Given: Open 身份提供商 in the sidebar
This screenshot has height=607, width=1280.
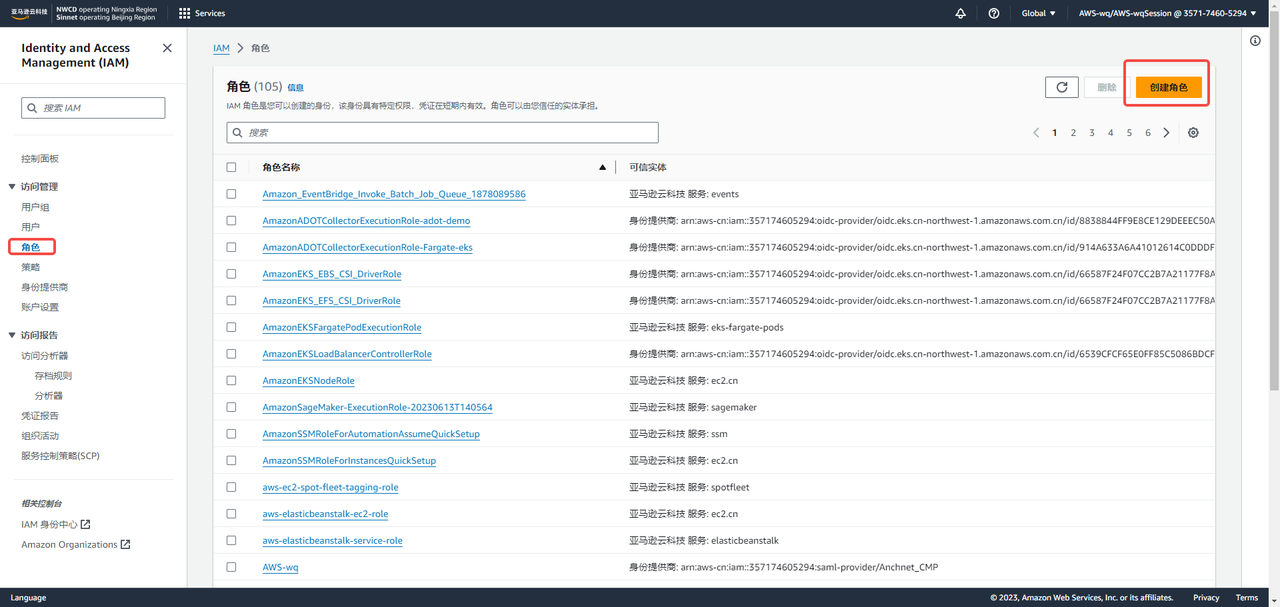Looking at the screenshot, I should [44, 287].
